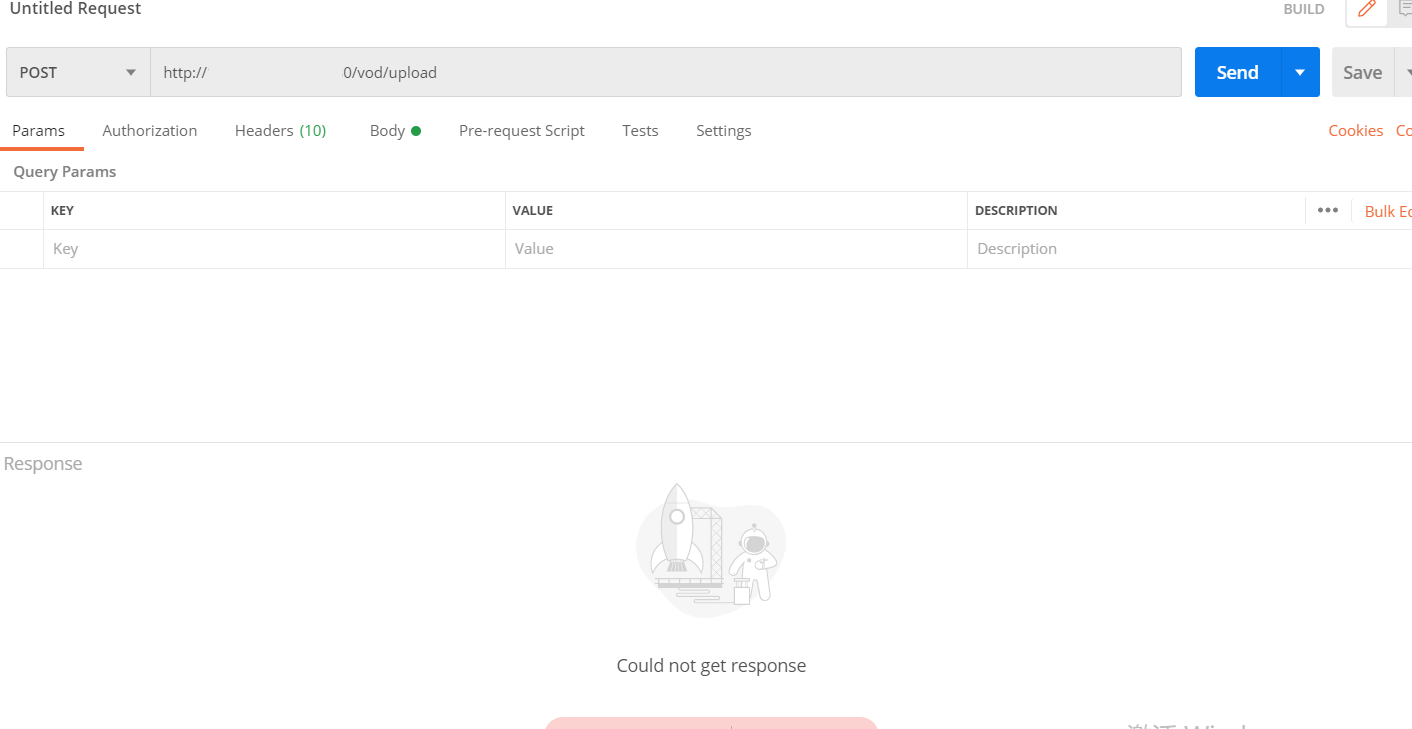This screenshot has width=1412, height=729.
Task: Click the pencil edit icon
Action: 1367,9
